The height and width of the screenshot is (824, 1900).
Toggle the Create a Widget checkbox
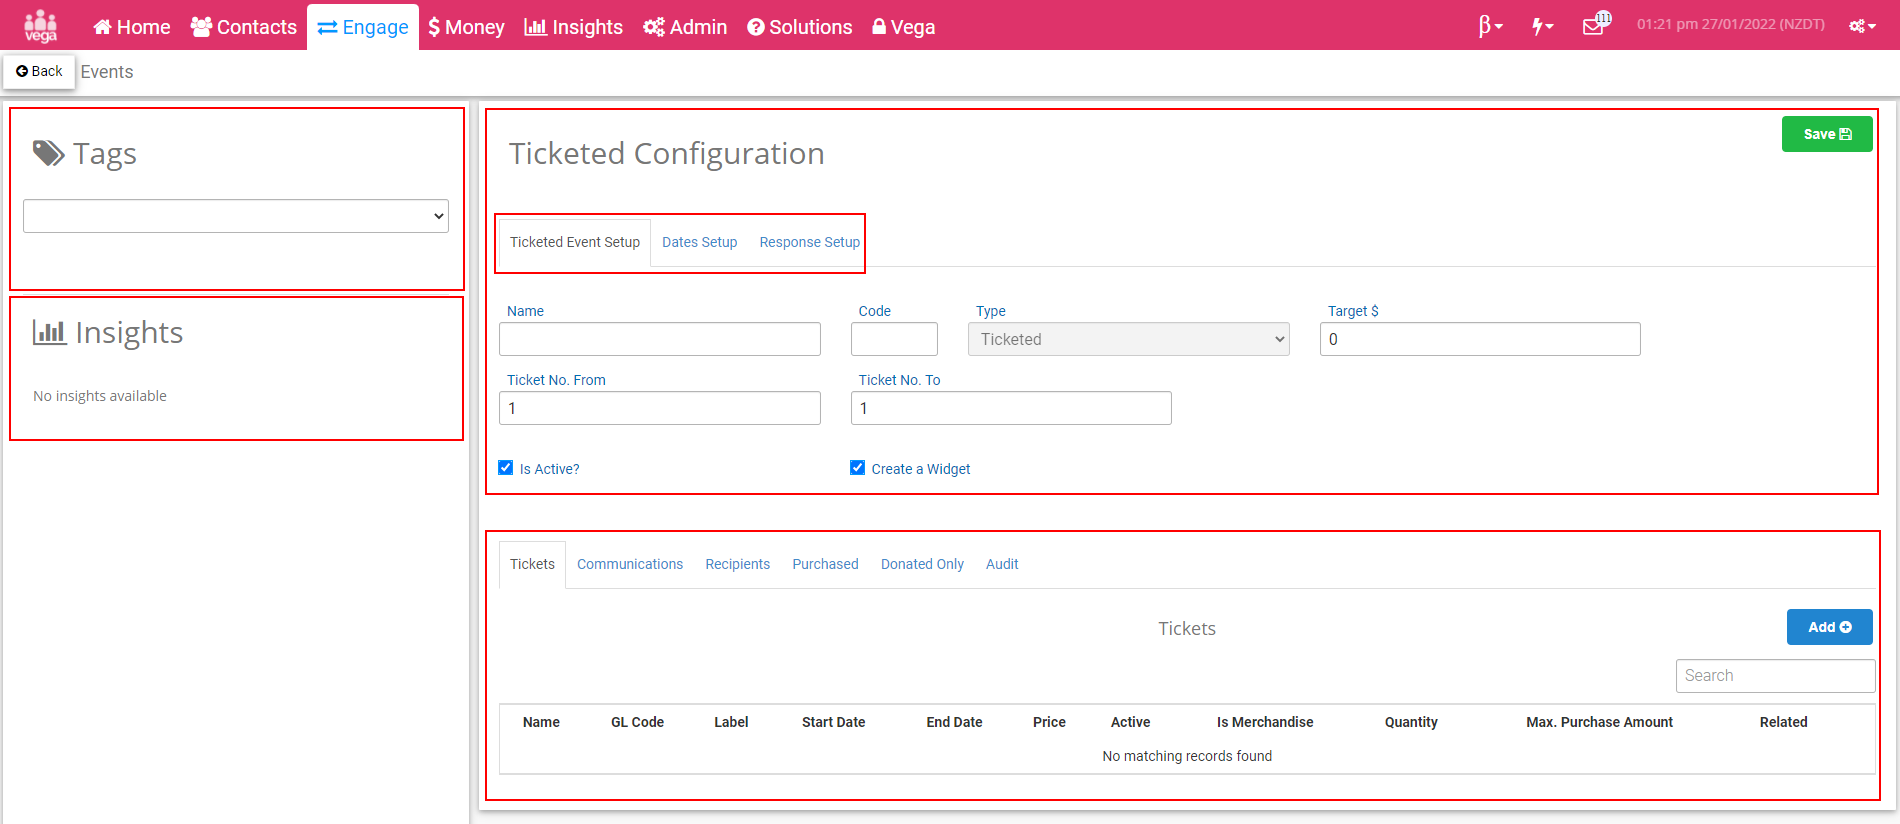[x=858, y=468]
